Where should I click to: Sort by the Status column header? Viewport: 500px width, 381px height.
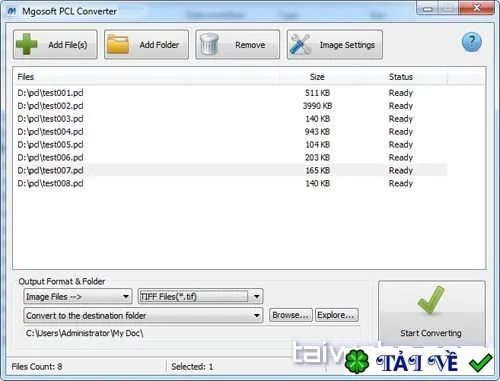(401, 77)
